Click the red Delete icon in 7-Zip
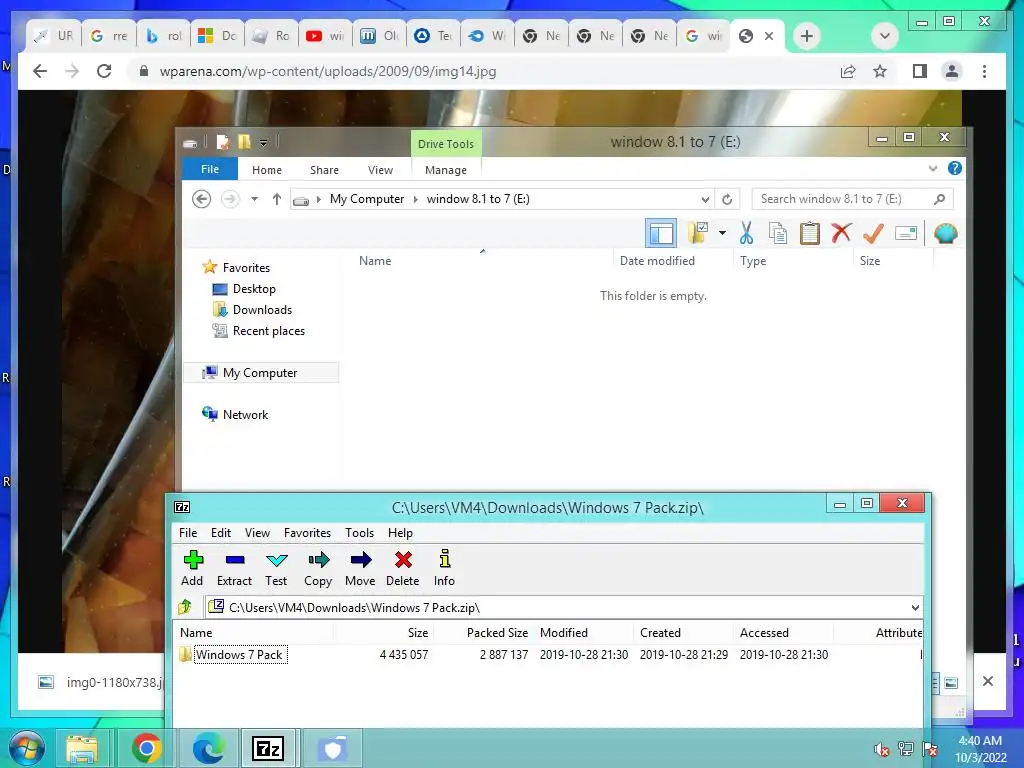 [x=403, y=568]
